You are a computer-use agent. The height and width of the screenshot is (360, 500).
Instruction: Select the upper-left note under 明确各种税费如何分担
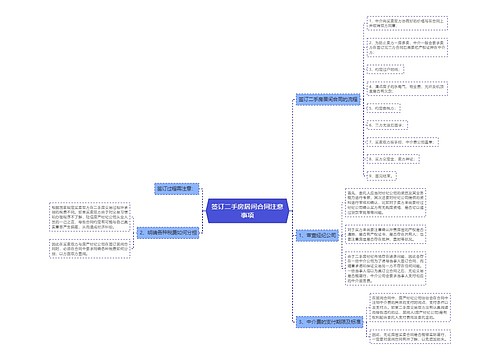click(90, 217)
